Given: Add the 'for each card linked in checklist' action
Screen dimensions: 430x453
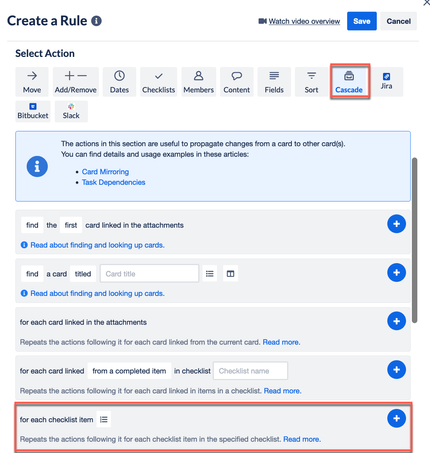Looking at the screenshot, I should tap(396, 370).
